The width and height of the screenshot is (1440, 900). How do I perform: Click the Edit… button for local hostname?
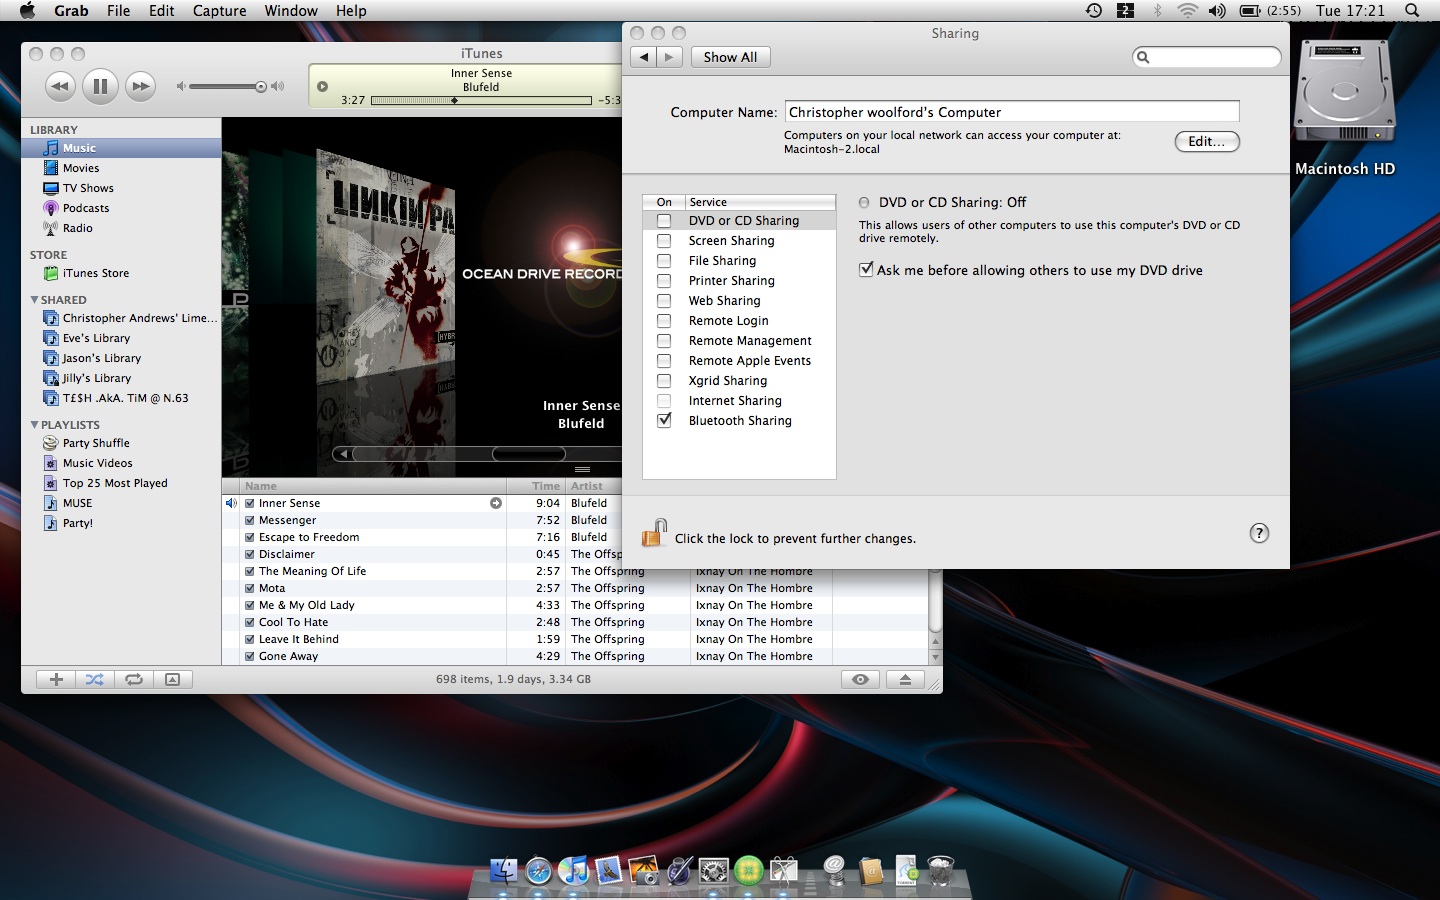coord(1207,142)
